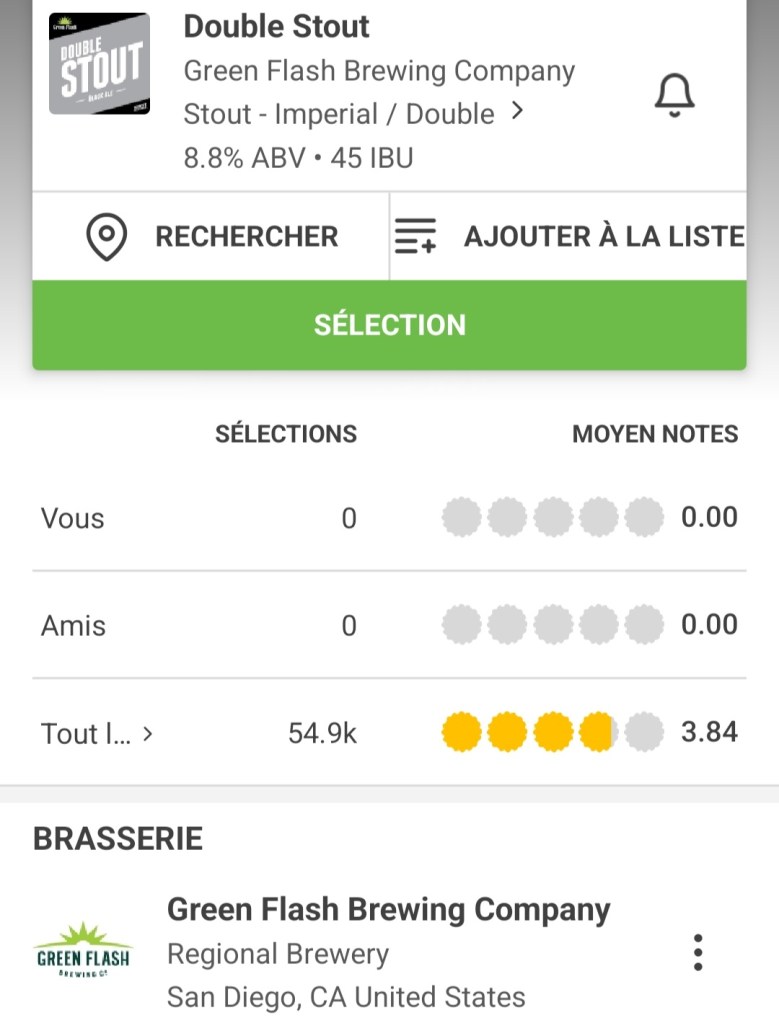Image resolution: width=779 pixels, height=1023 pixels.
Task: Tap the 54.9k selections count
Action: (x=322, y=733)
